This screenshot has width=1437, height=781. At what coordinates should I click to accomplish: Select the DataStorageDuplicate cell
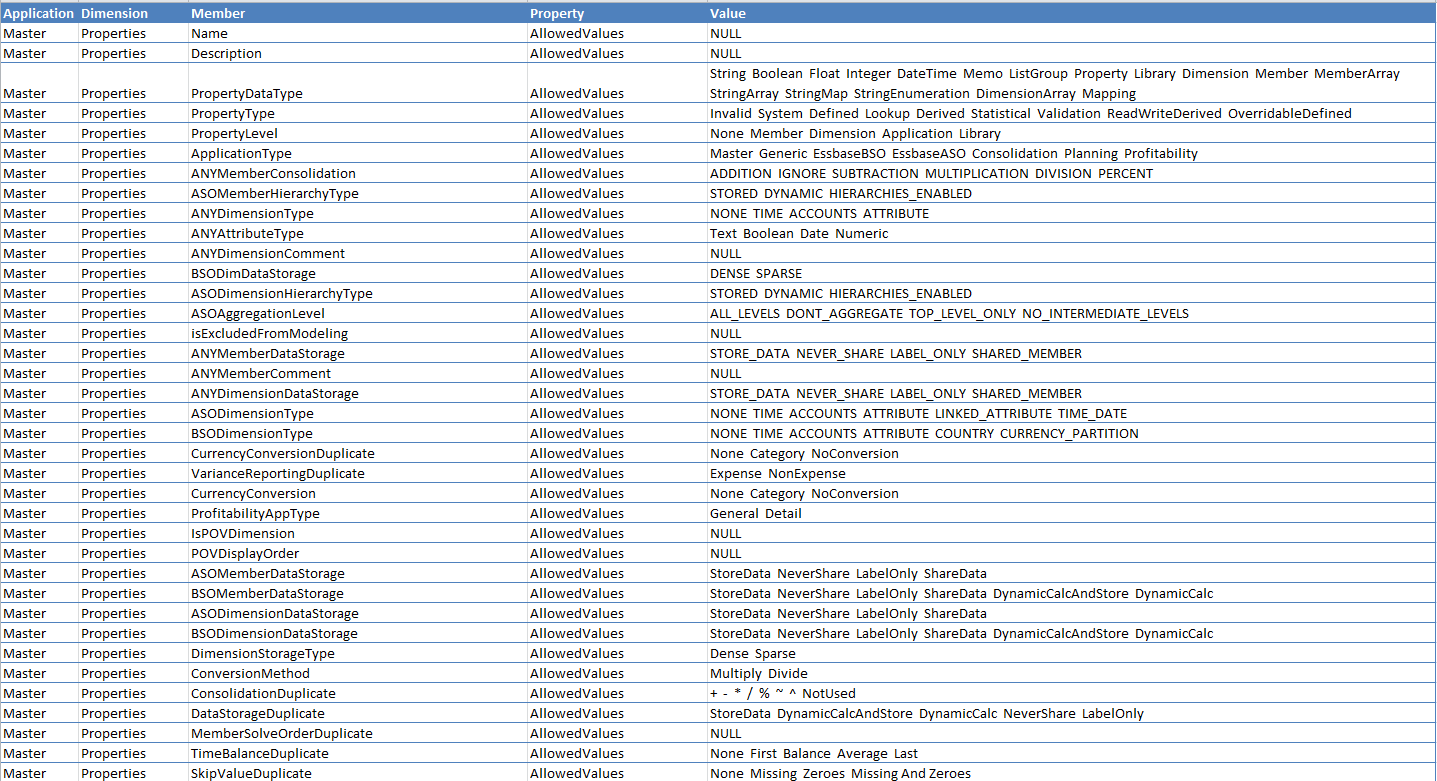357,714
